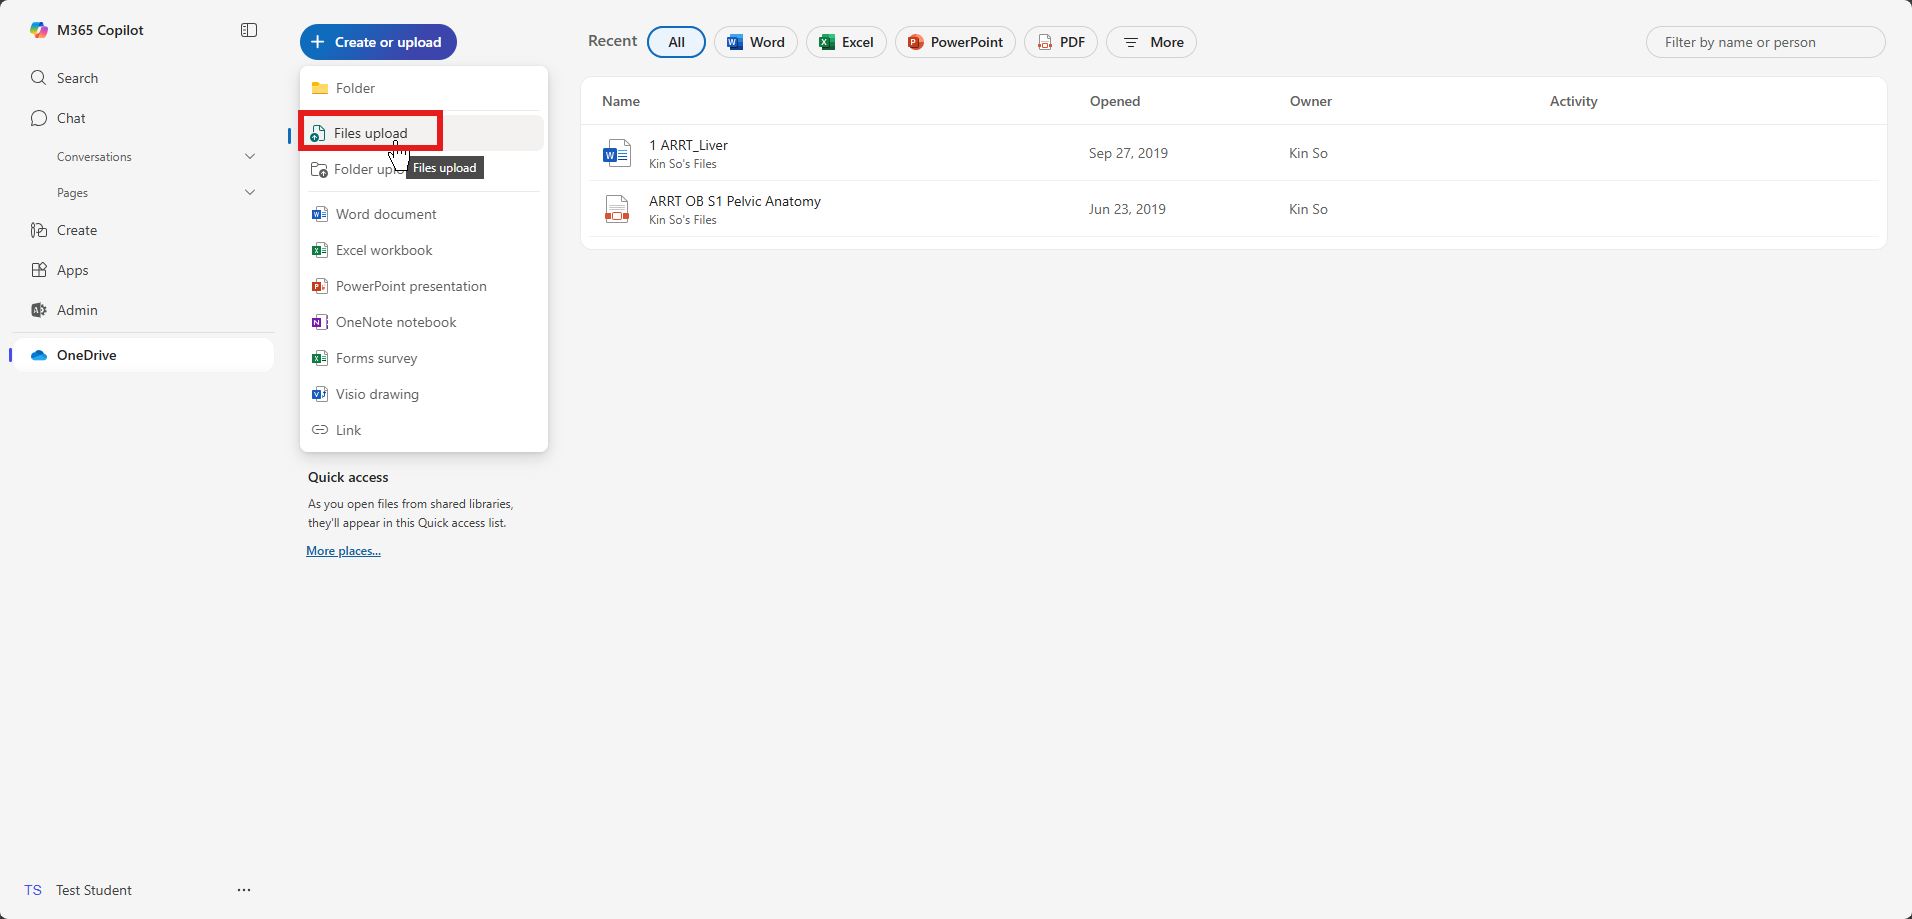
Task: Open Test Student account options ellipsis
Action: click(244, 890)
